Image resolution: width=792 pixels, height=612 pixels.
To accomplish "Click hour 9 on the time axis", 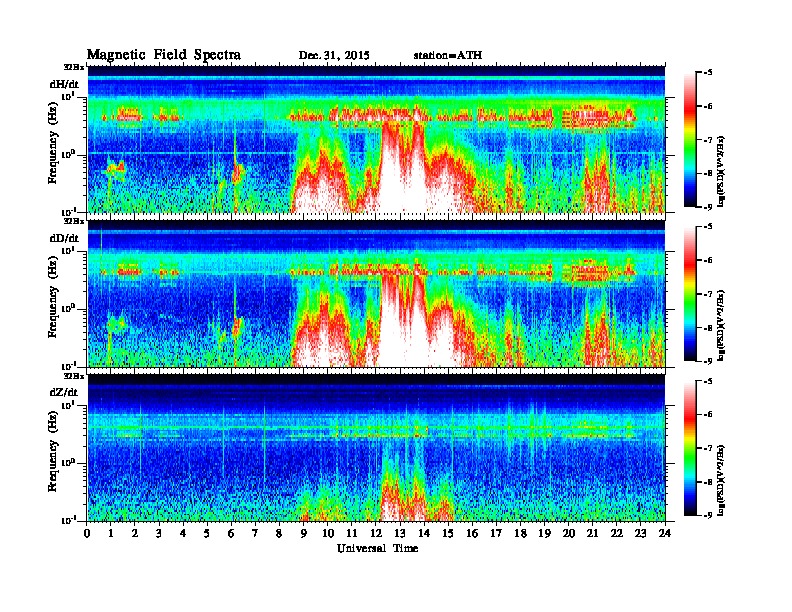I will click(304, 533).
